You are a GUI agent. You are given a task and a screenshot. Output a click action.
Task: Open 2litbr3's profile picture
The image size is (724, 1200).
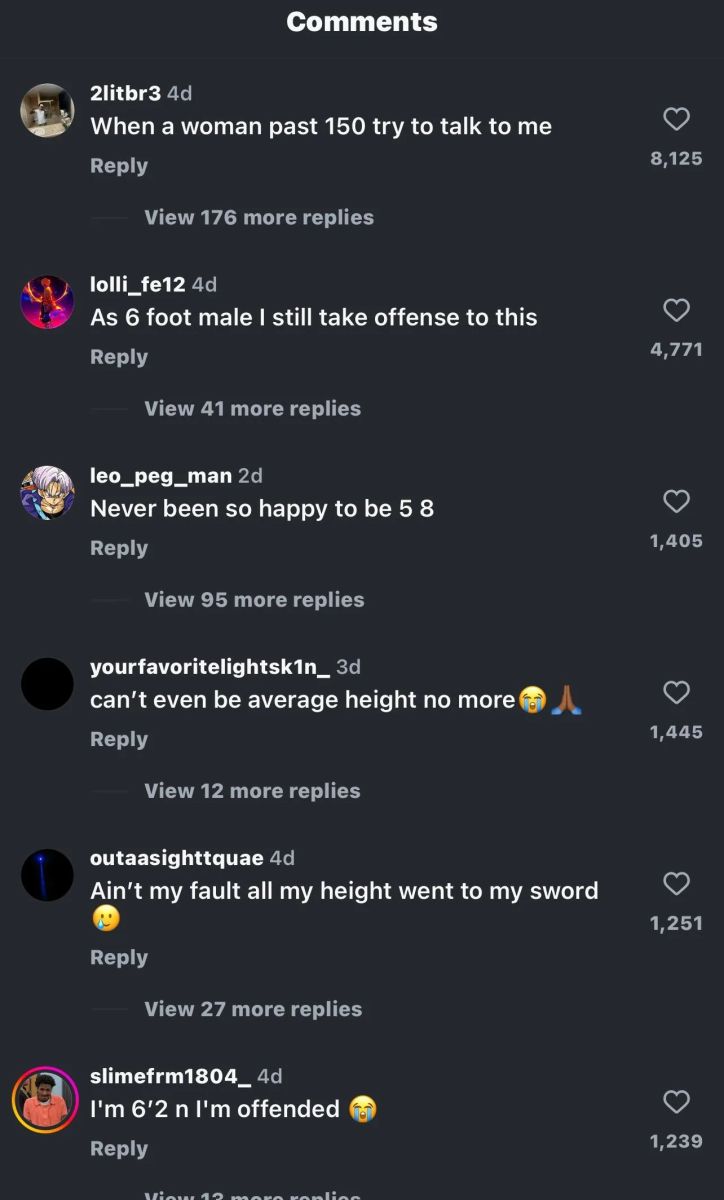point(47,110)
